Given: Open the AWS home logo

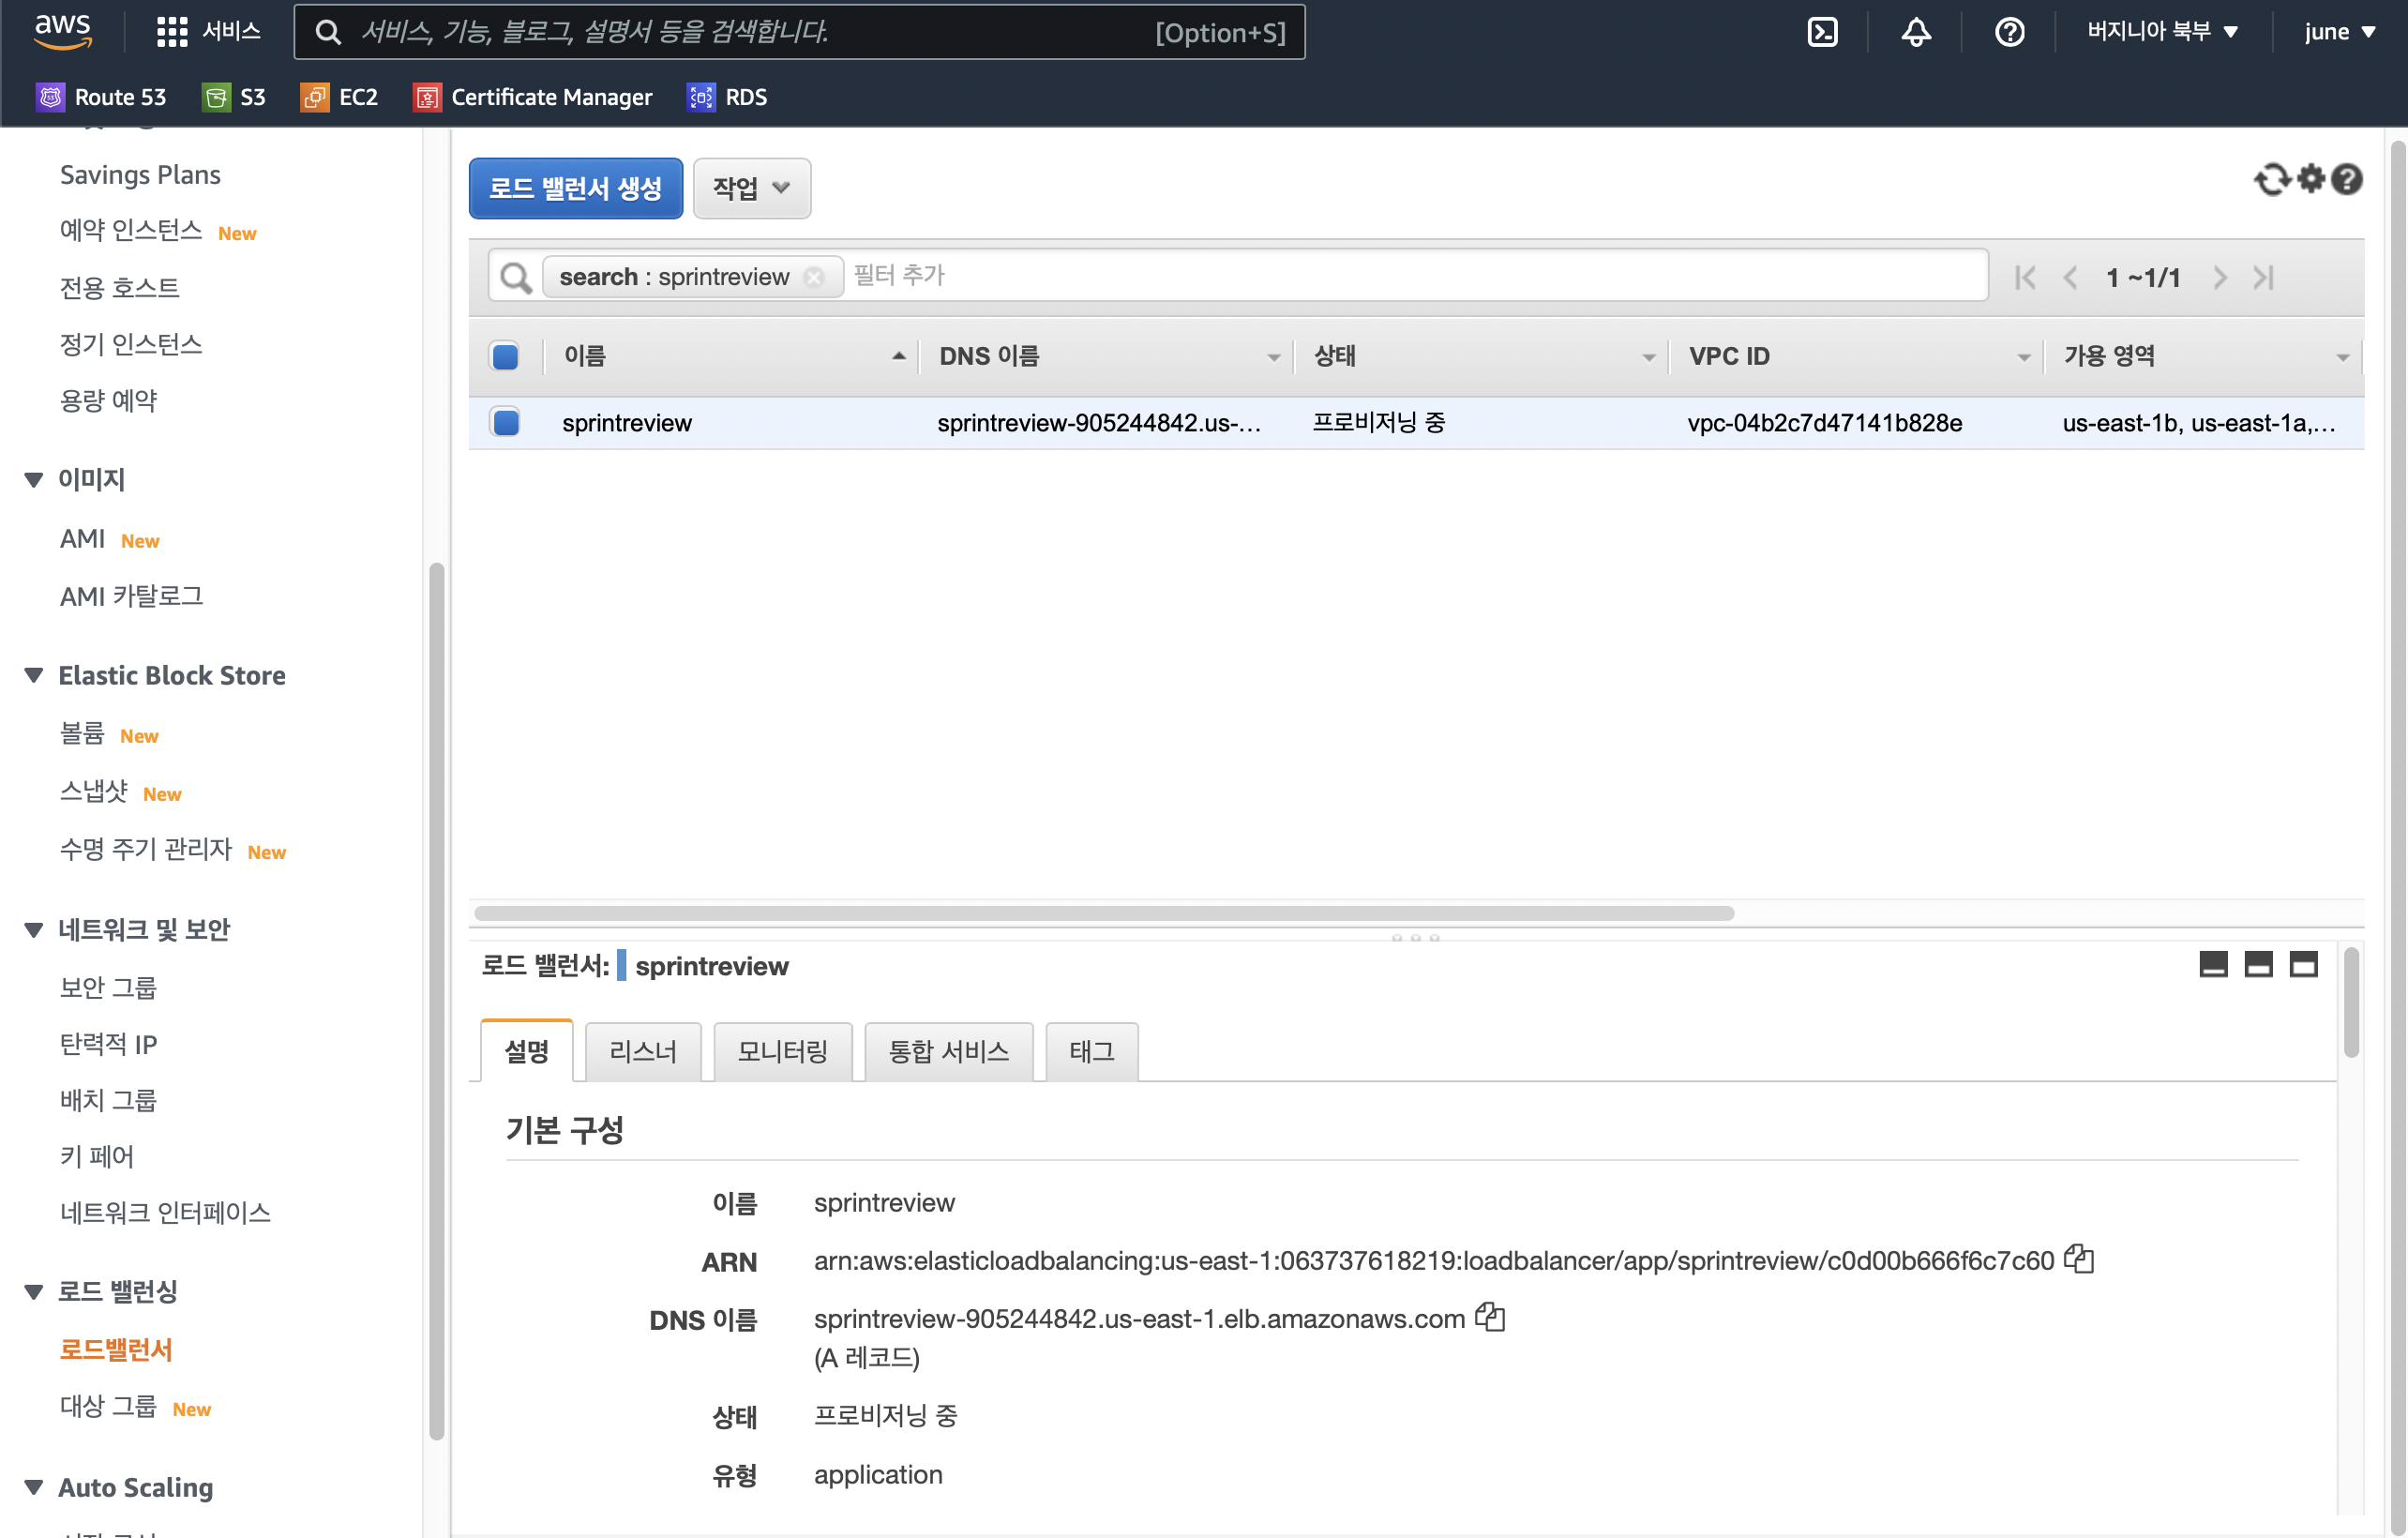Looking at the screenshot, I should point(63,31).
